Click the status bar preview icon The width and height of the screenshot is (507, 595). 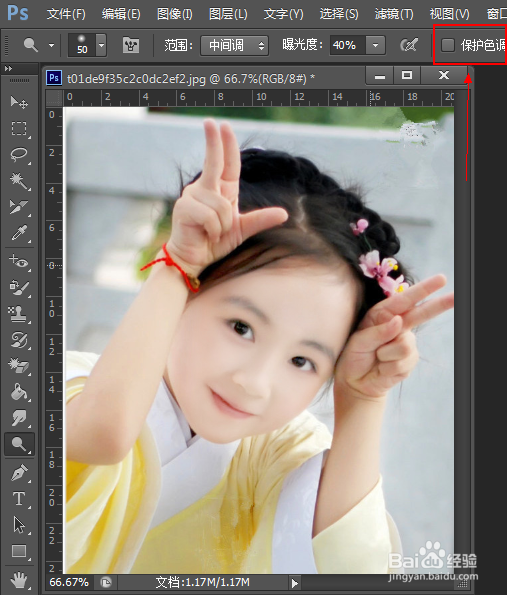106,582
